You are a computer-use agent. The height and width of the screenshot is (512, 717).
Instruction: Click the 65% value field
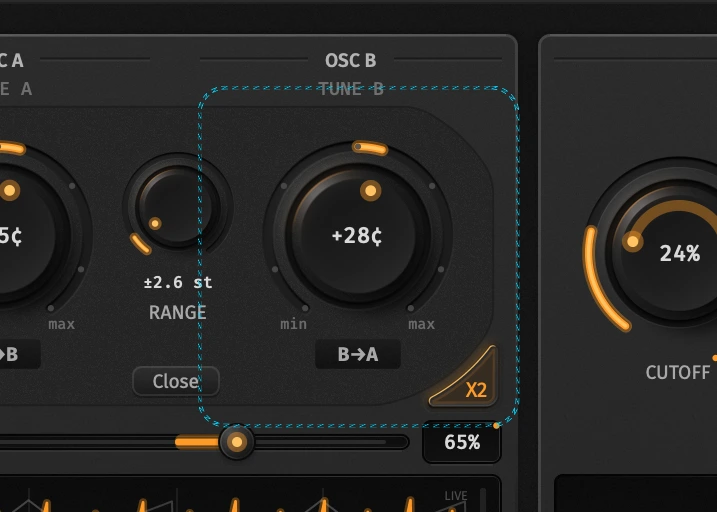click(462, 442)
